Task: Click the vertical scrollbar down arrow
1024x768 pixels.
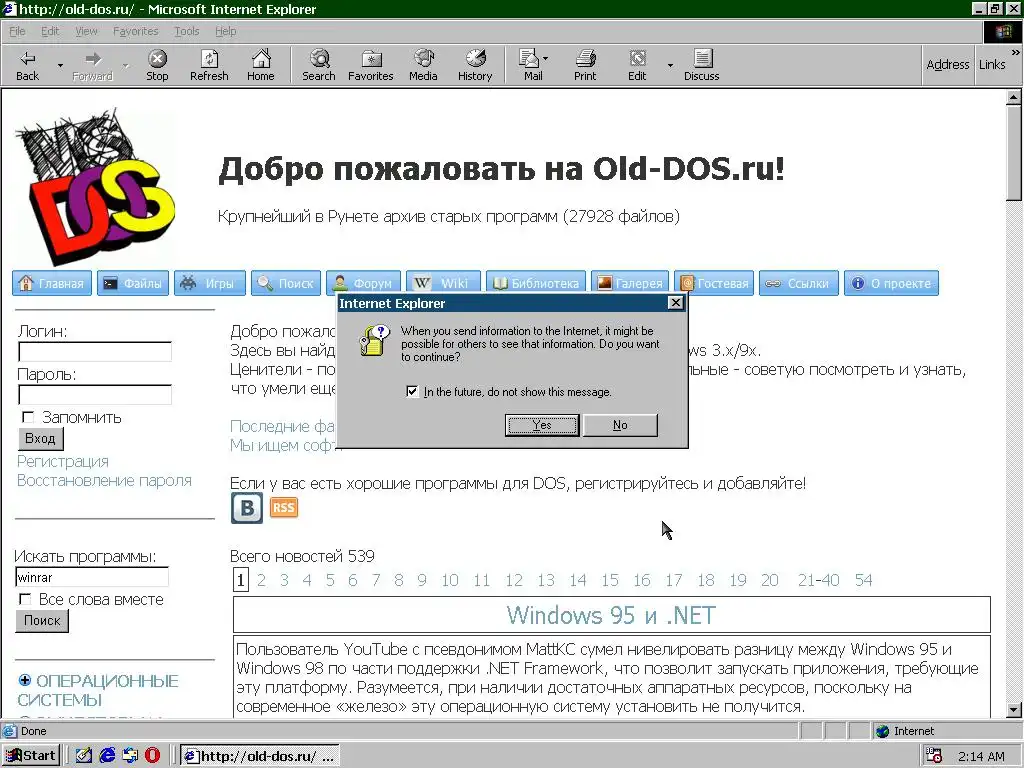Action: pyautogui.click(x=1014, y=710)
